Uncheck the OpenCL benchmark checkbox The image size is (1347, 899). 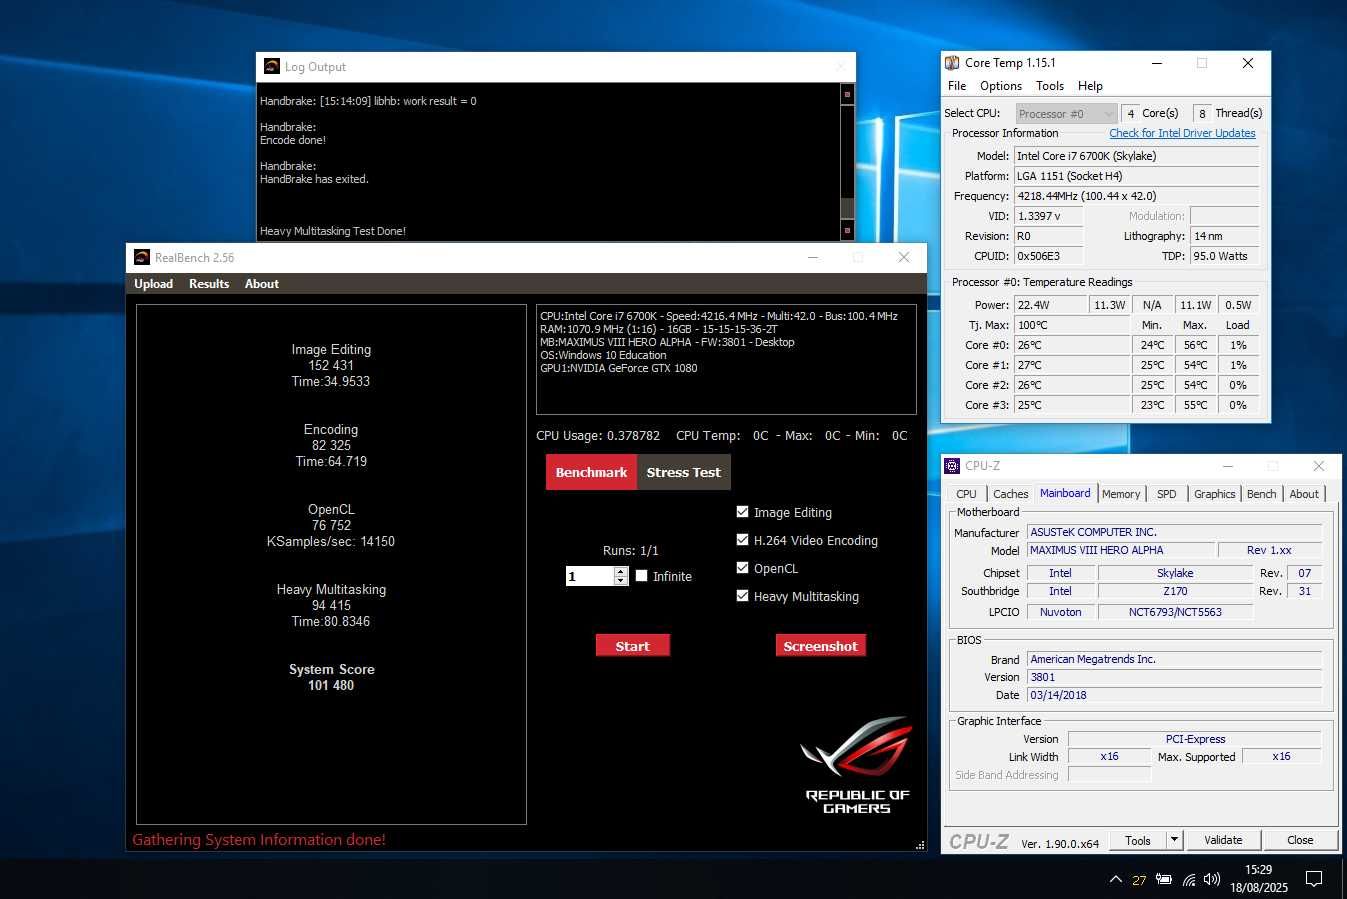[x=742, y=568]
